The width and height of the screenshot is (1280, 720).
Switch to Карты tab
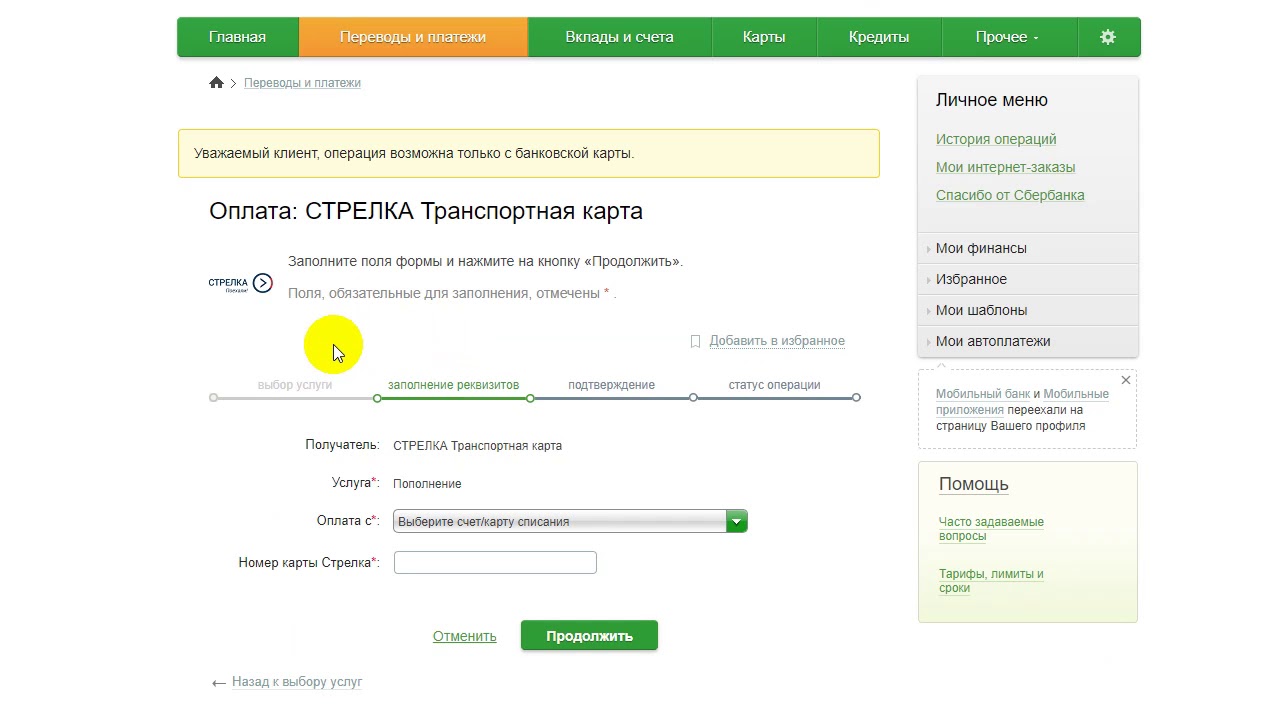764,37
